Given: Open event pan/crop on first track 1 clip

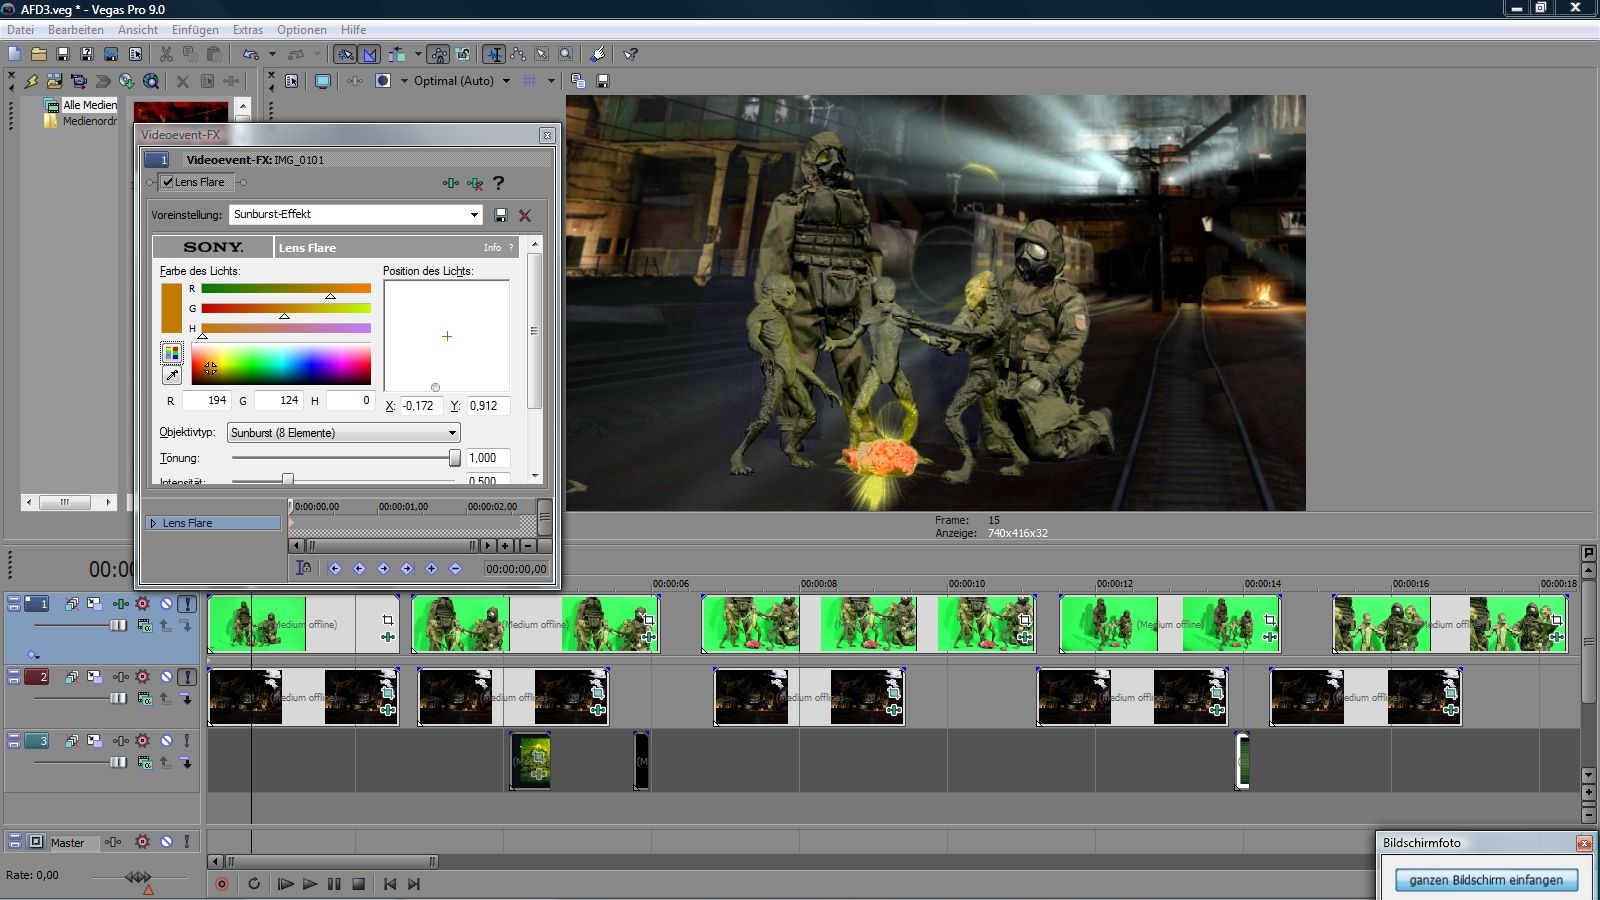Looking at the screenshot, I should 388,620.
